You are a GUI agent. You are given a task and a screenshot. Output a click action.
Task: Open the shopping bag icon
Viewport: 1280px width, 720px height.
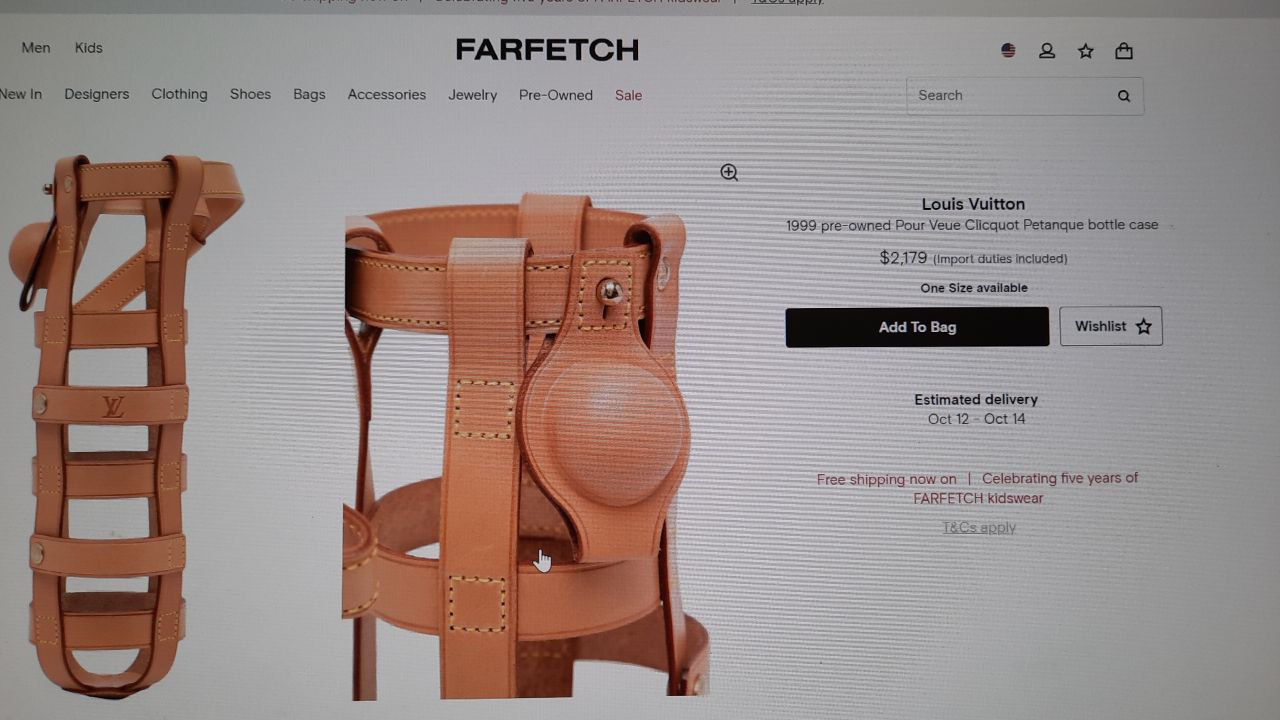[x=1124, y=51]
